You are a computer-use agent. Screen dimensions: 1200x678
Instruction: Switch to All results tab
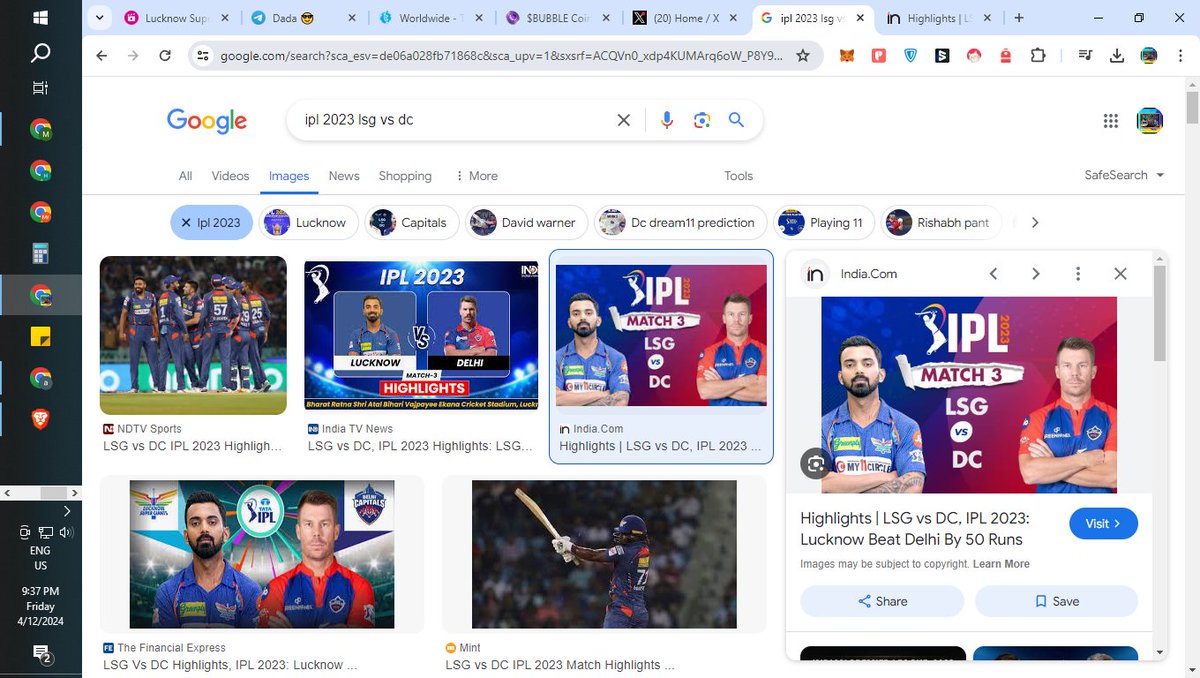(185, 175)
